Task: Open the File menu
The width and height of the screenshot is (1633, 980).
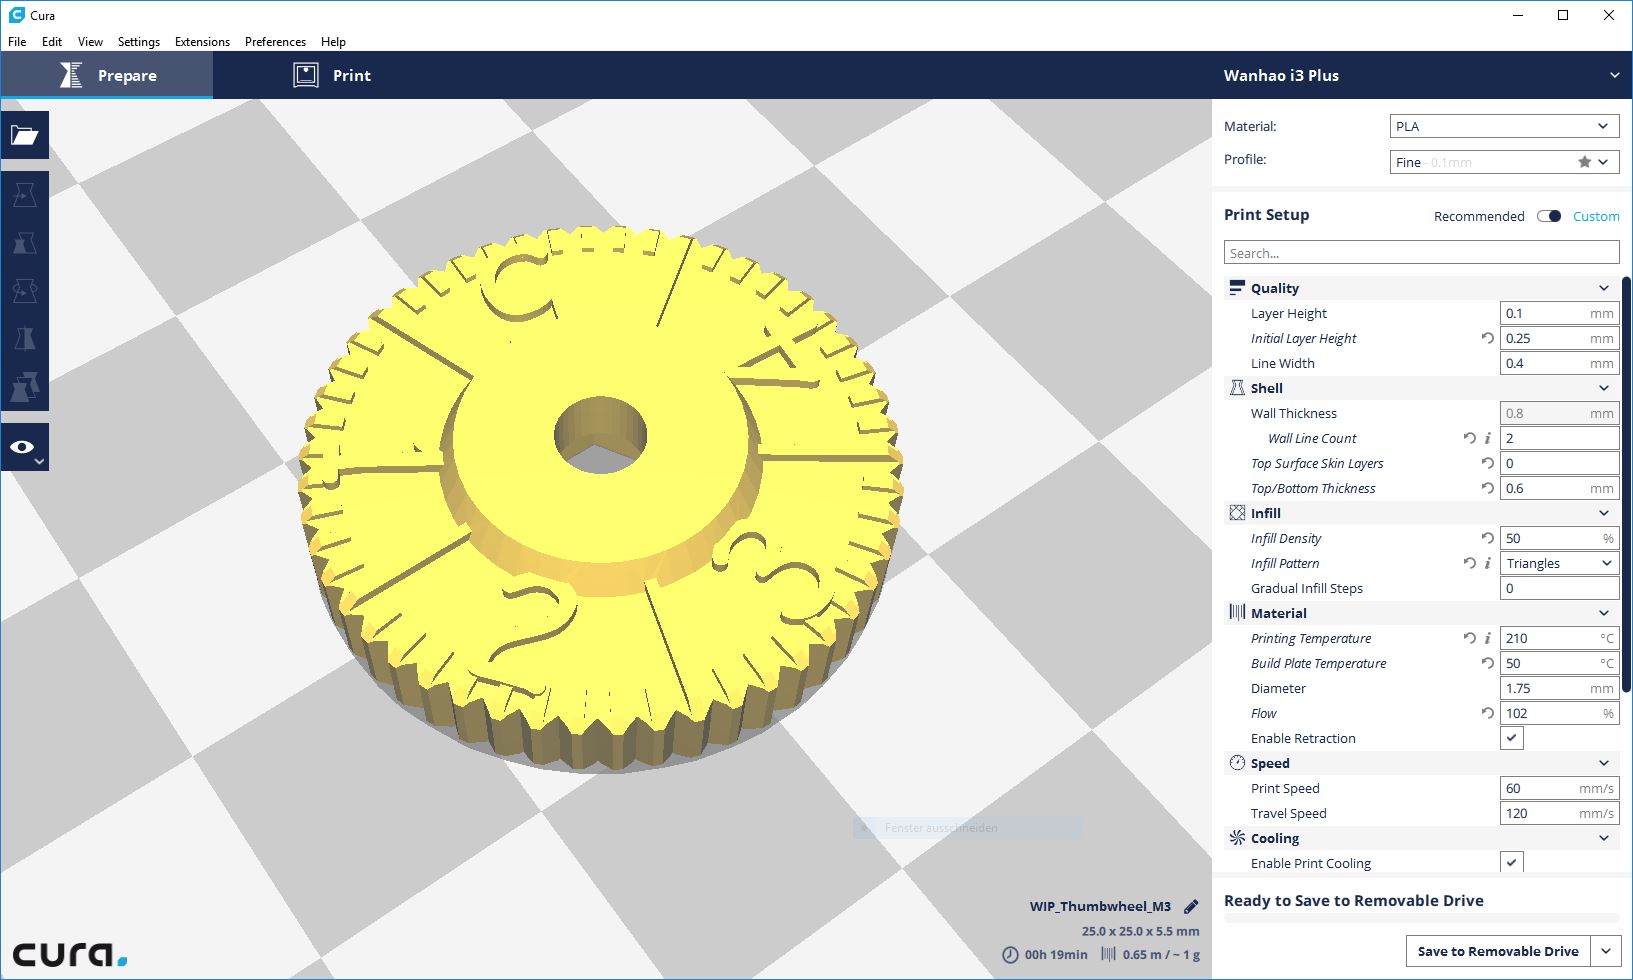Action: point(17,42)
